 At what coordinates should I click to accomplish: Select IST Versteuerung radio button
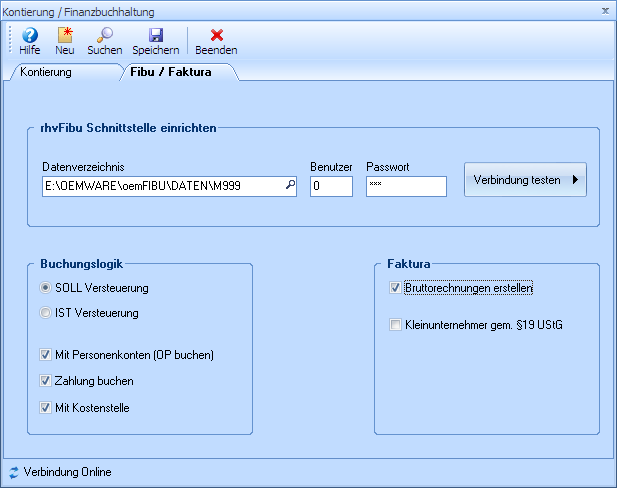46,313
